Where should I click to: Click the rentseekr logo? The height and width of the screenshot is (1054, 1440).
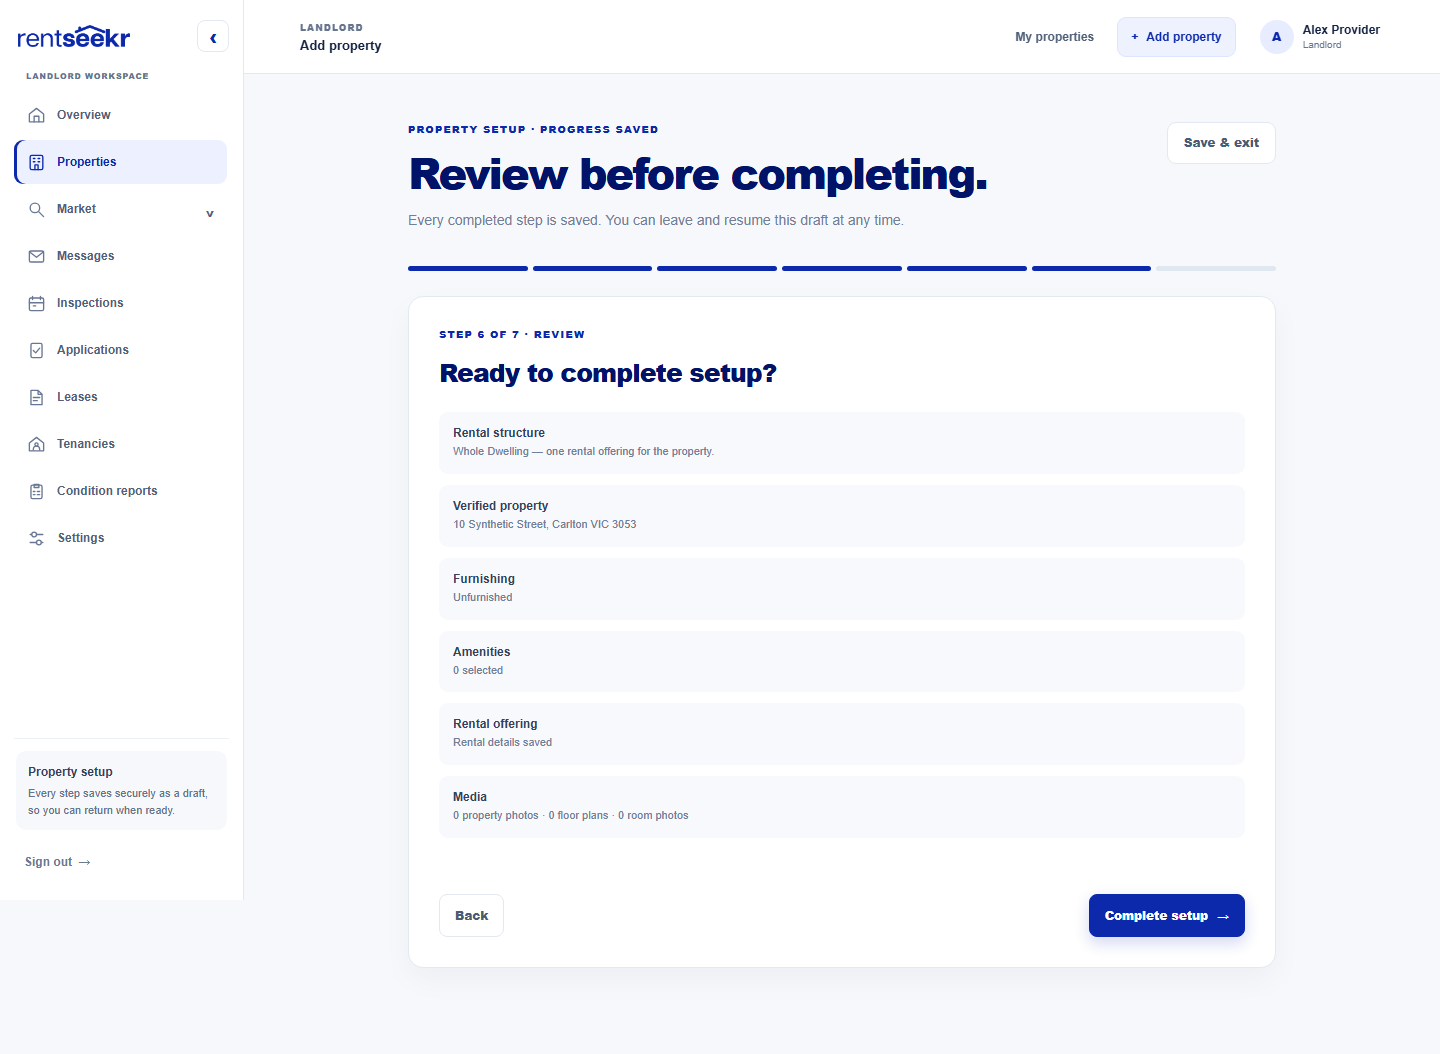[74, 37]
